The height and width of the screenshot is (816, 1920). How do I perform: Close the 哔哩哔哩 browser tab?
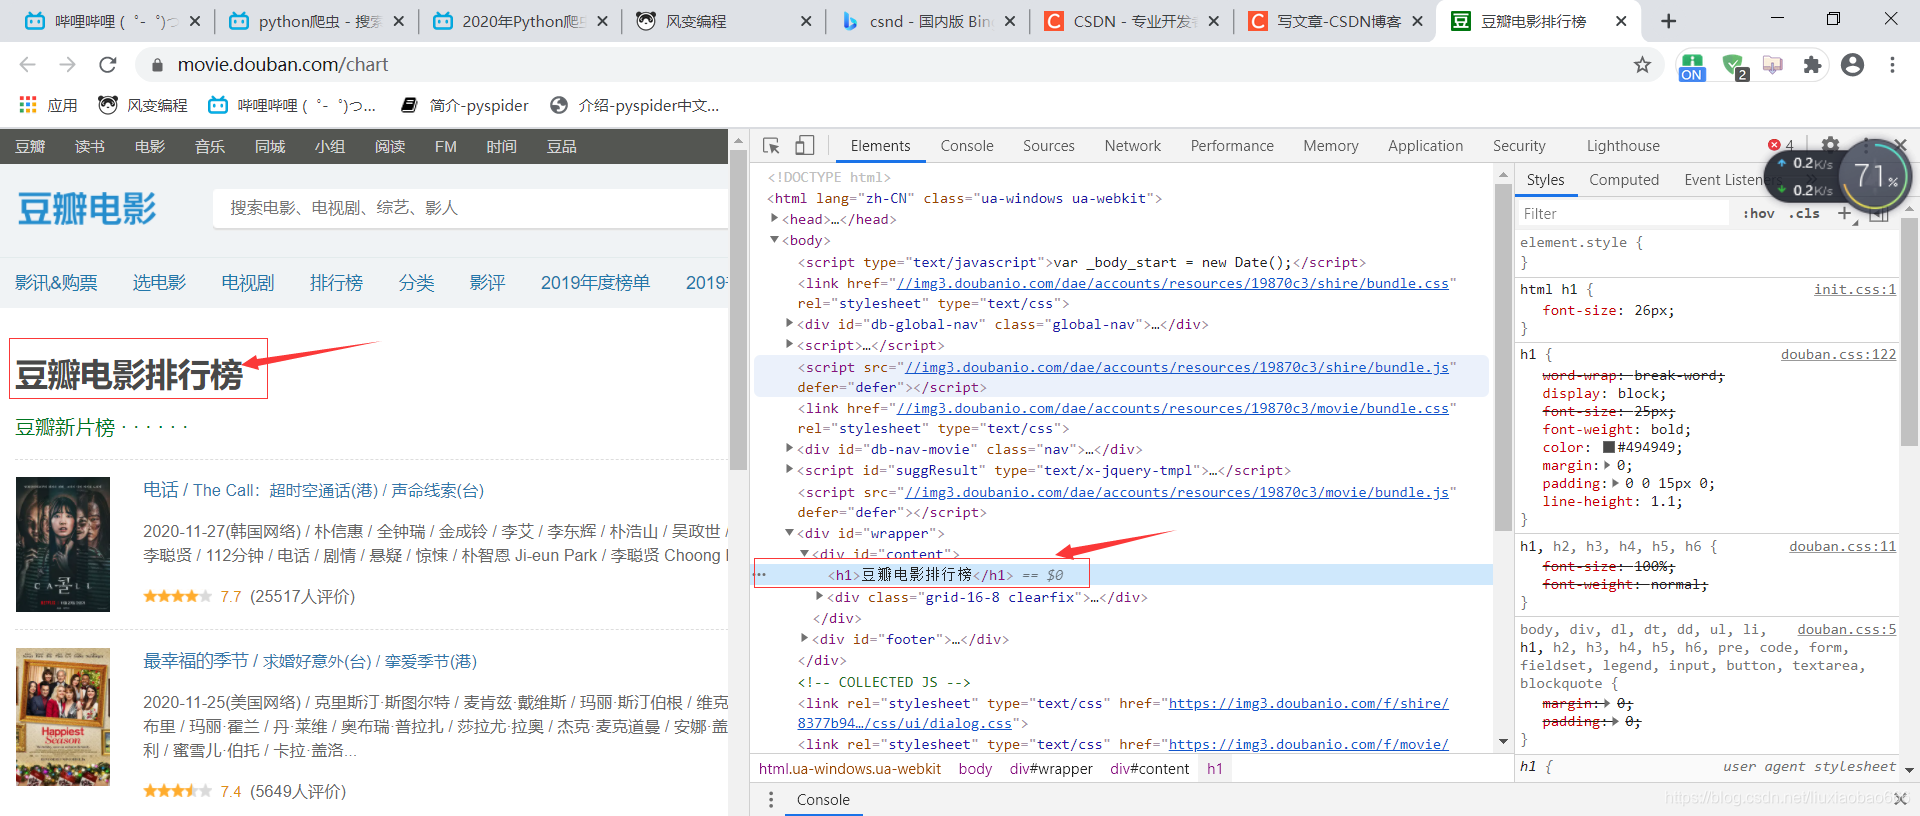click(x=194, y=21)
